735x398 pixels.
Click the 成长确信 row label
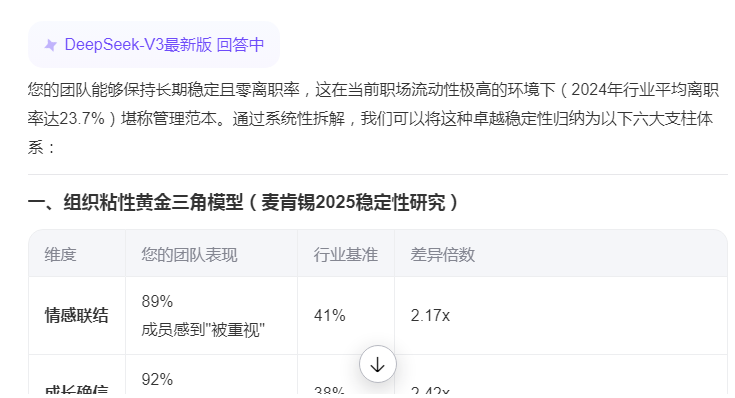tap(76, 390)
